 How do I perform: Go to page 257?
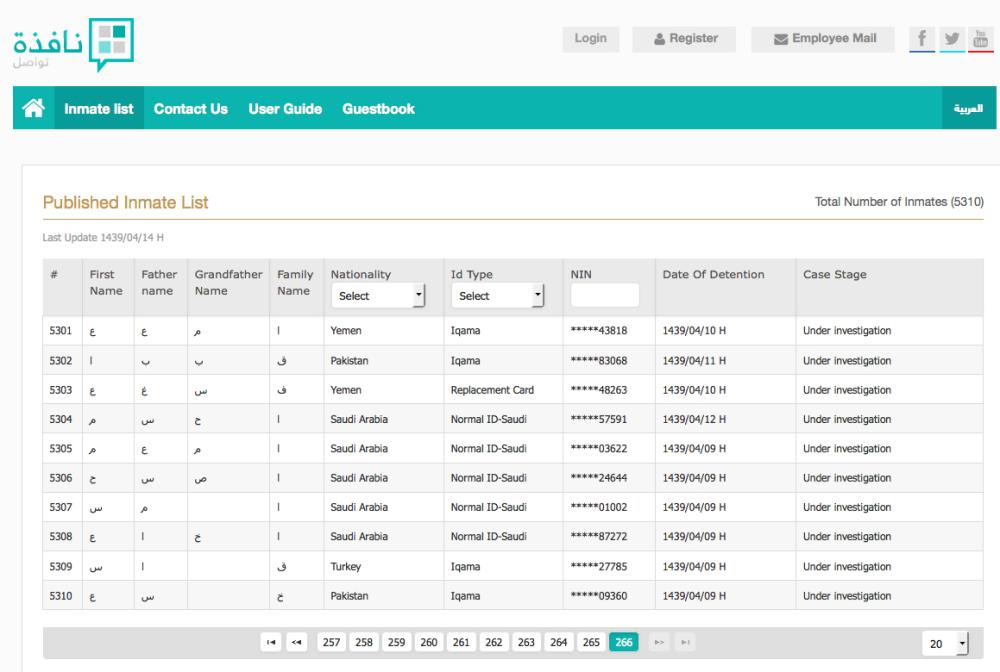(331, 642)
